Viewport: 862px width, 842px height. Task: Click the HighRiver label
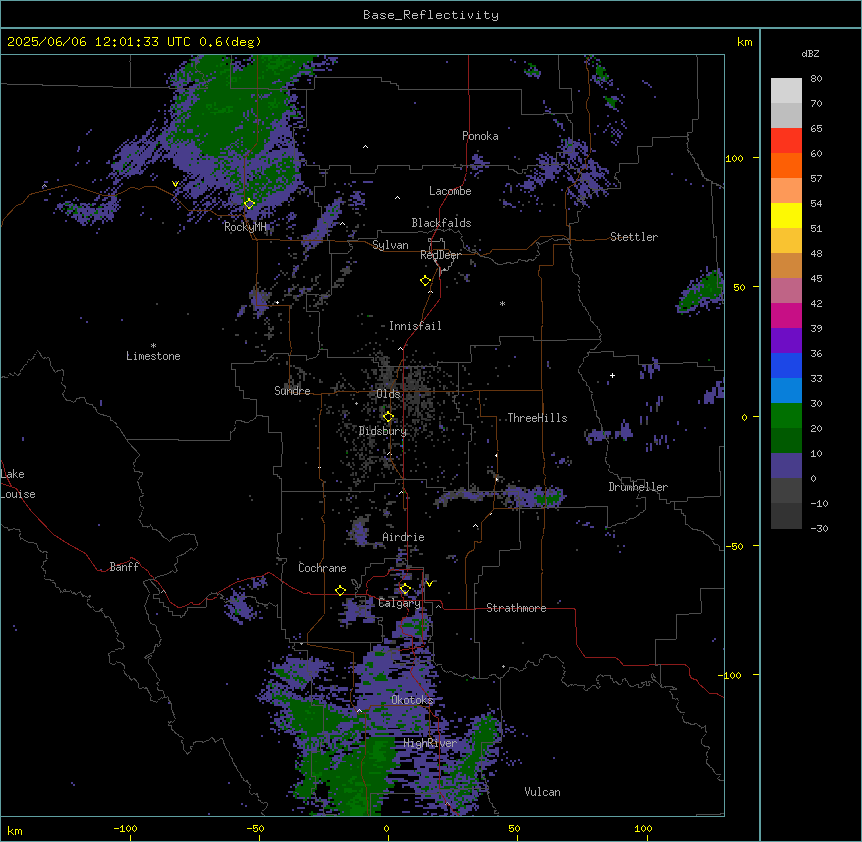(430, 743)
